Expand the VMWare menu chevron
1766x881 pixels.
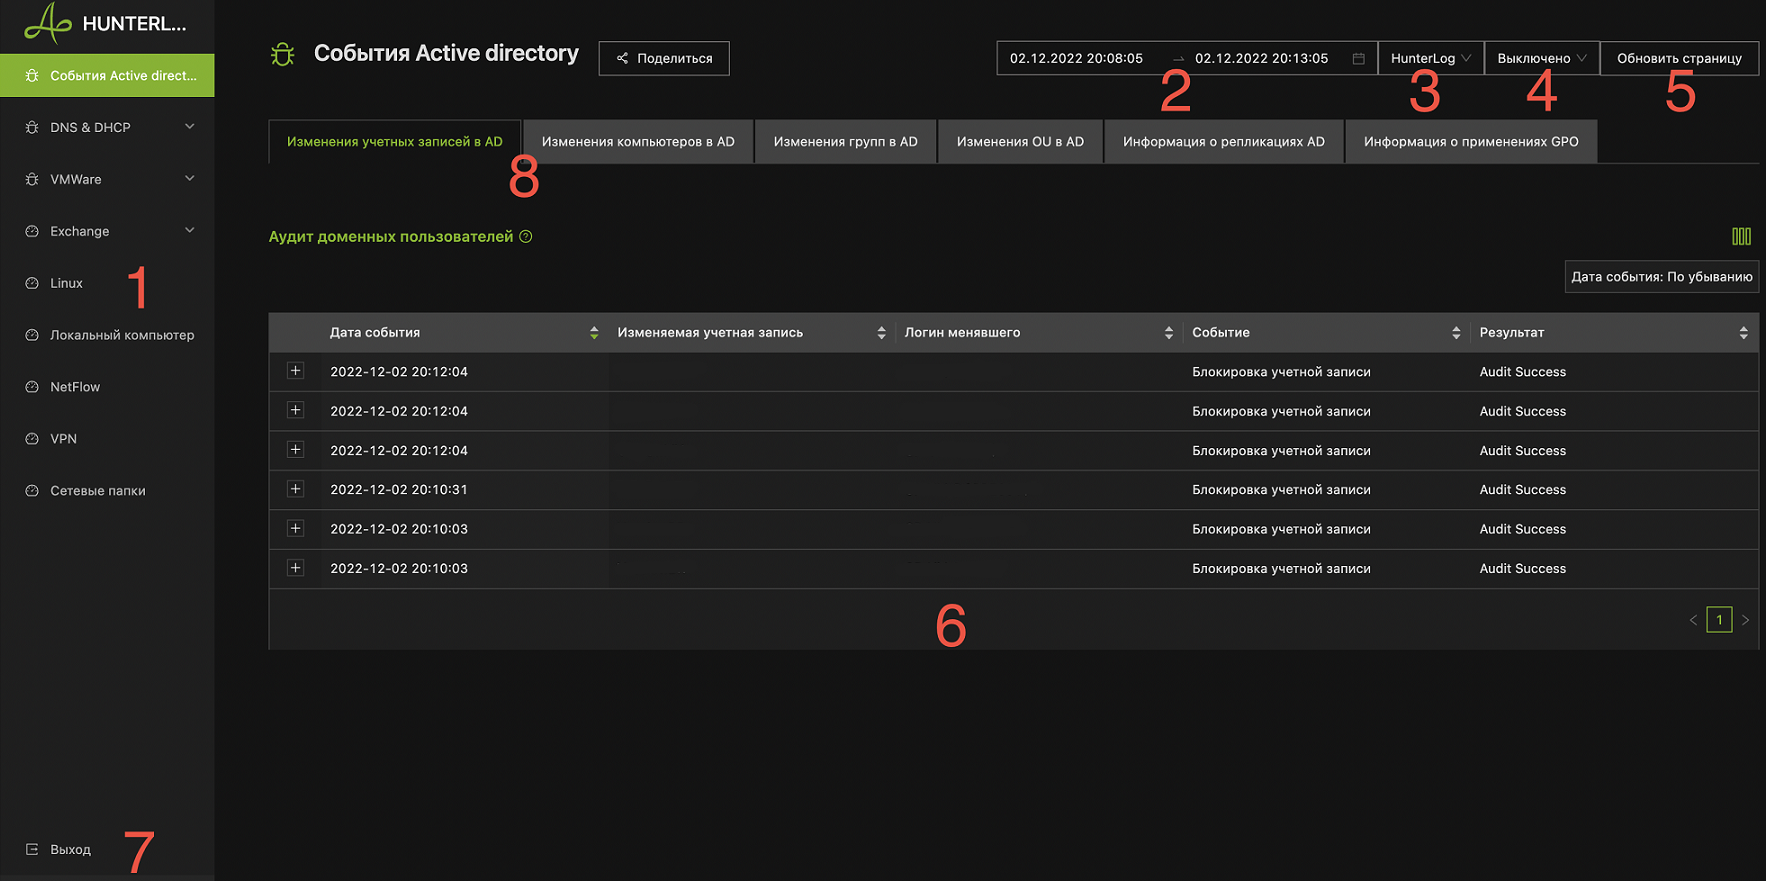(190, 179)
